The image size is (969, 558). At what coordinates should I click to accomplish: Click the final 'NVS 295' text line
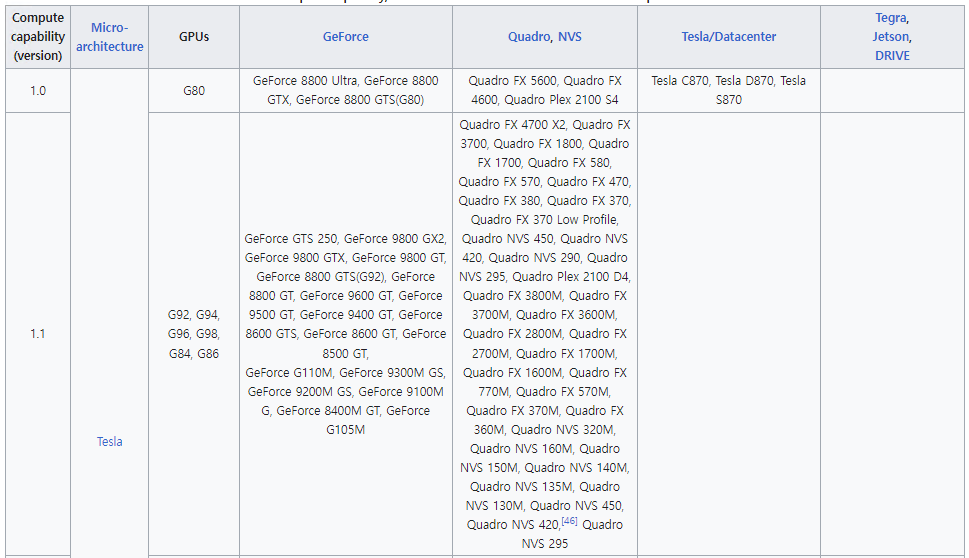(544, 544)
